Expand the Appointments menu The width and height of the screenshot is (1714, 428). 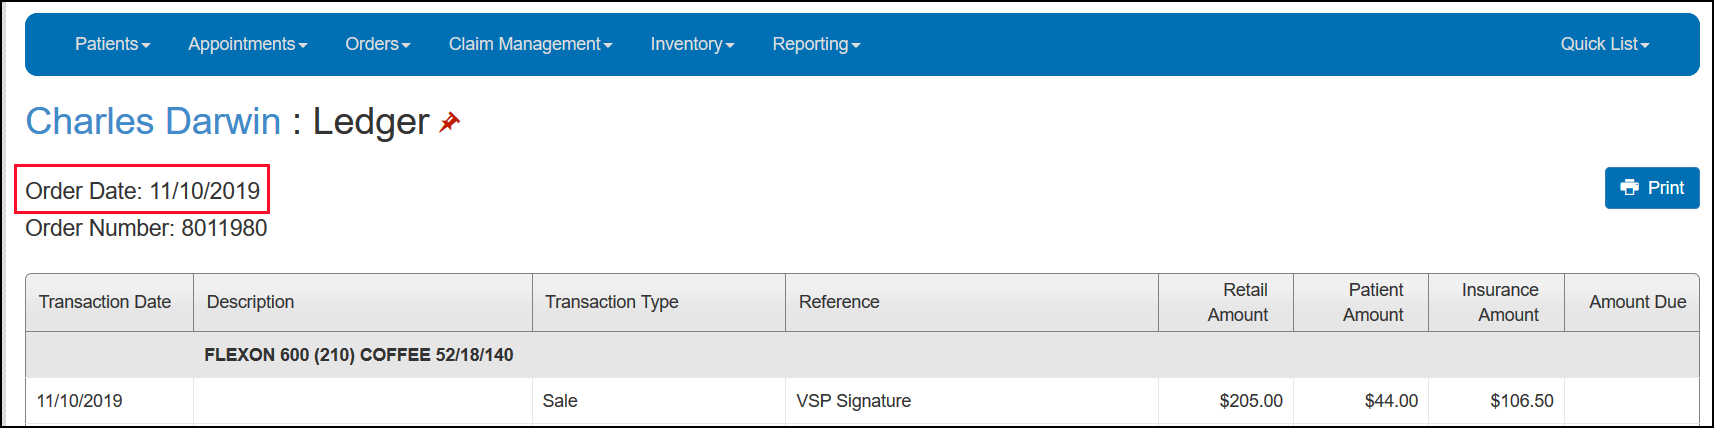[x=247, y=44]
